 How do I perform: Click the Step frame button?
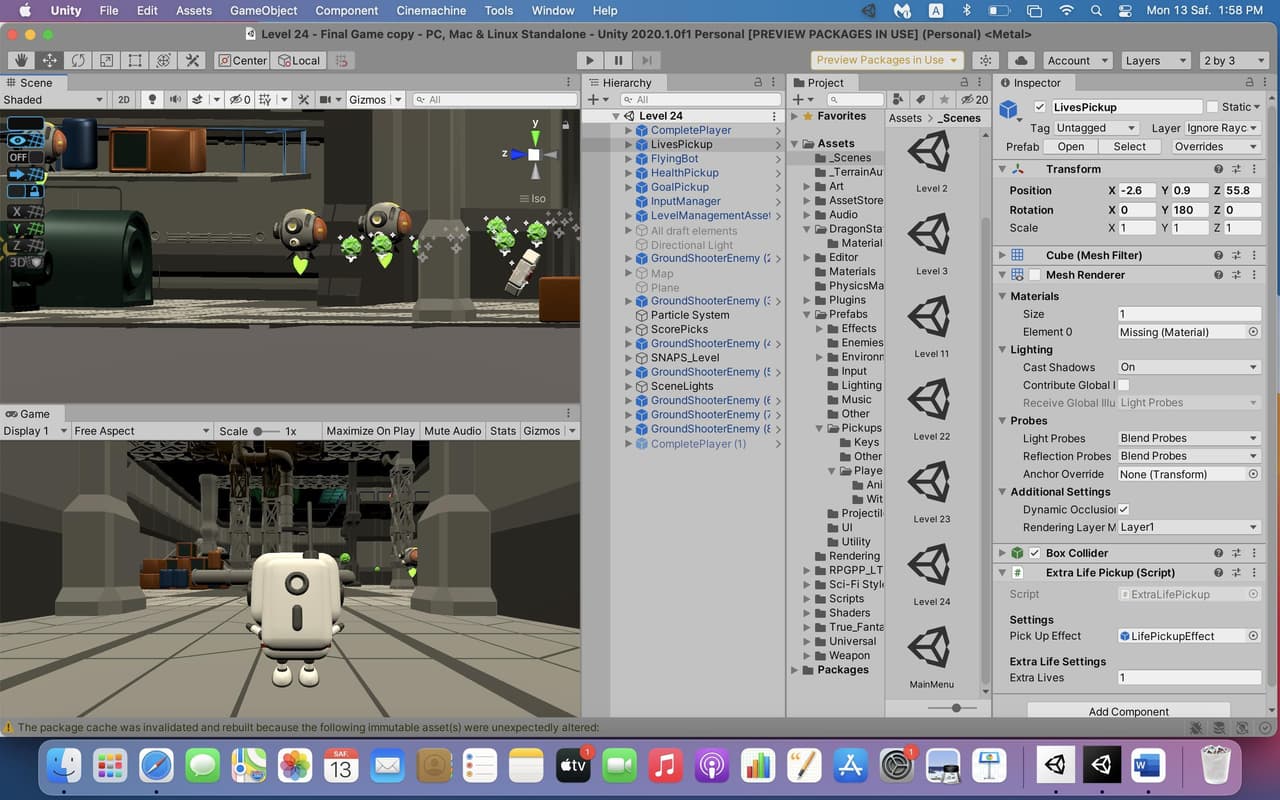point(648,60)
